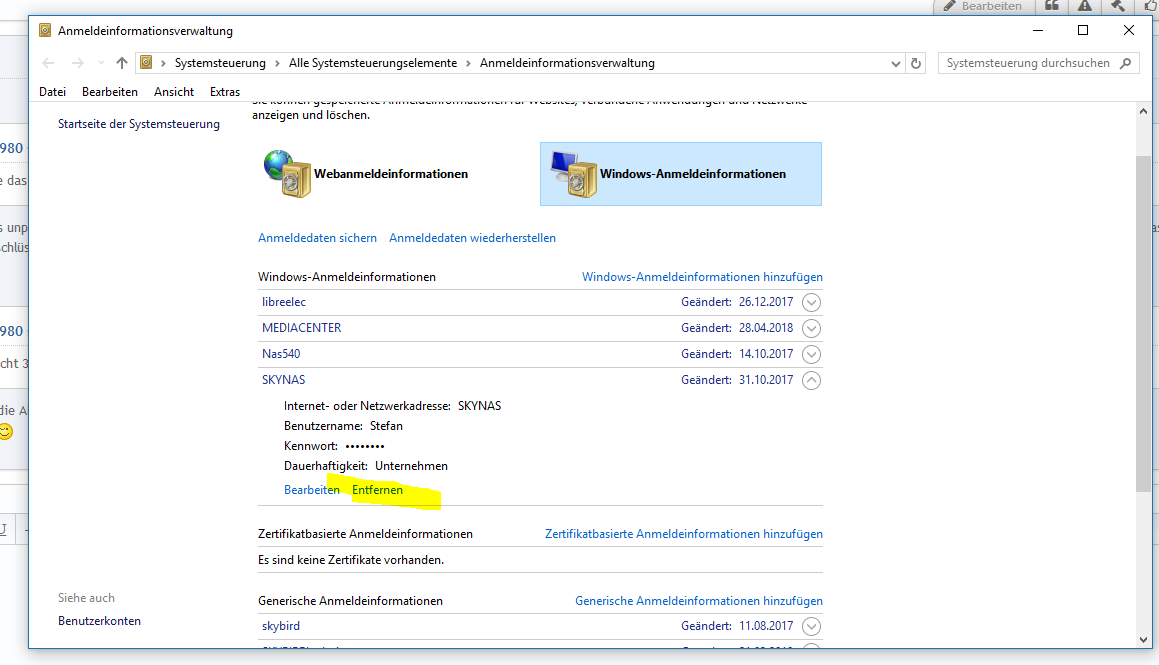
Task: Go back with the navigation back arrow
Action: [48, 64]
